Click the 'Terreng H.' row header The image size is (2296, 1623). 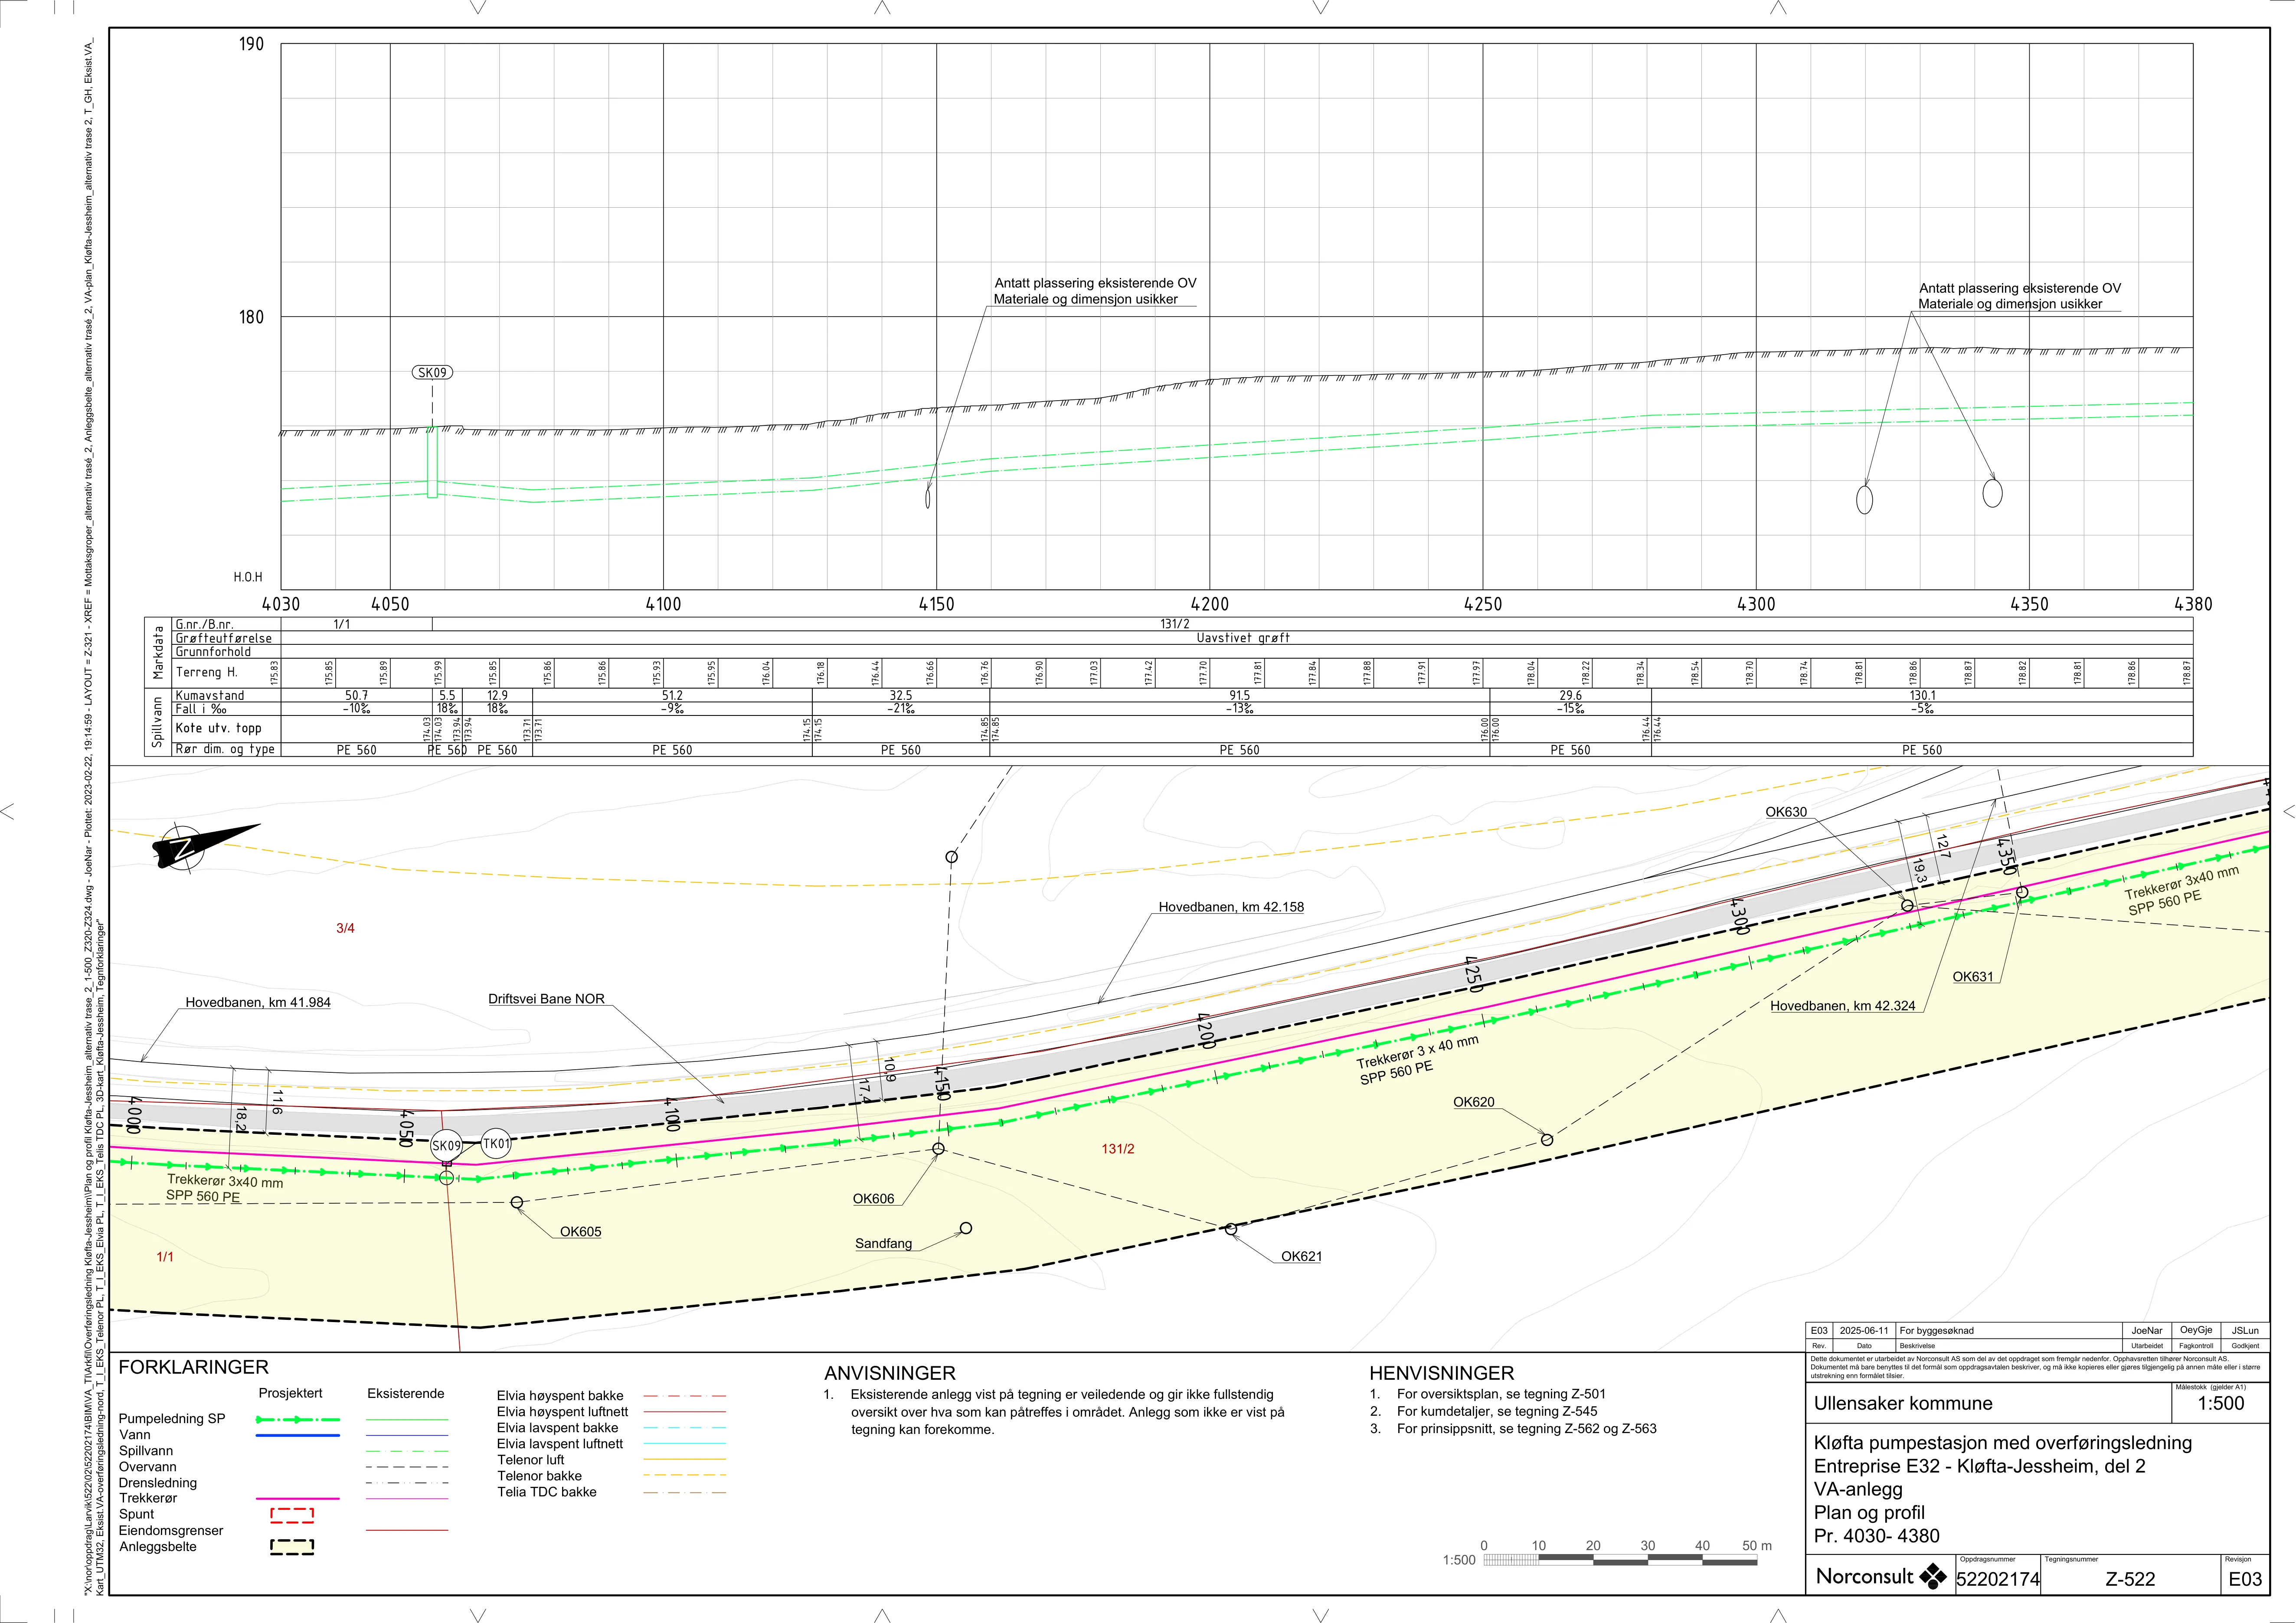(207, 673)
